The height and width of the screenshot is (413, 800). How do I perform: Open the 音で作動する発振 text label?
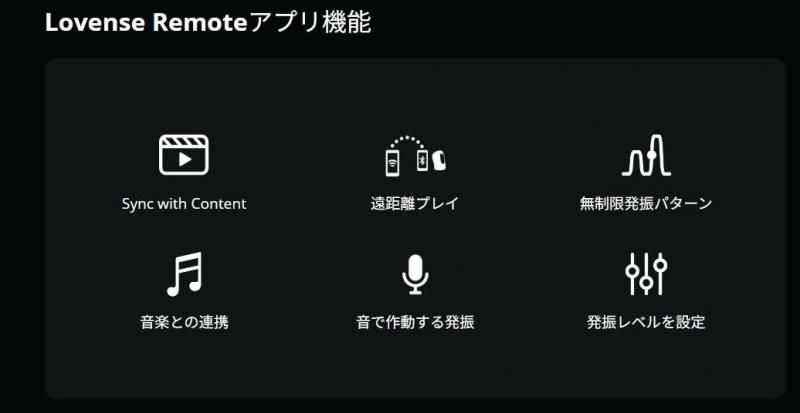(x=415, y=323)
